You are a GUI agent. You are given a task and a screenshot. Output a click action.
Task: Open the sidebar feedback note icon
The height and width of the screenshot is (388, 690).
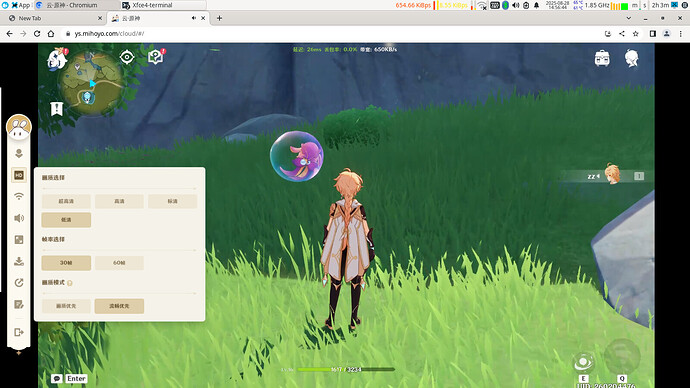click(19, 304)
